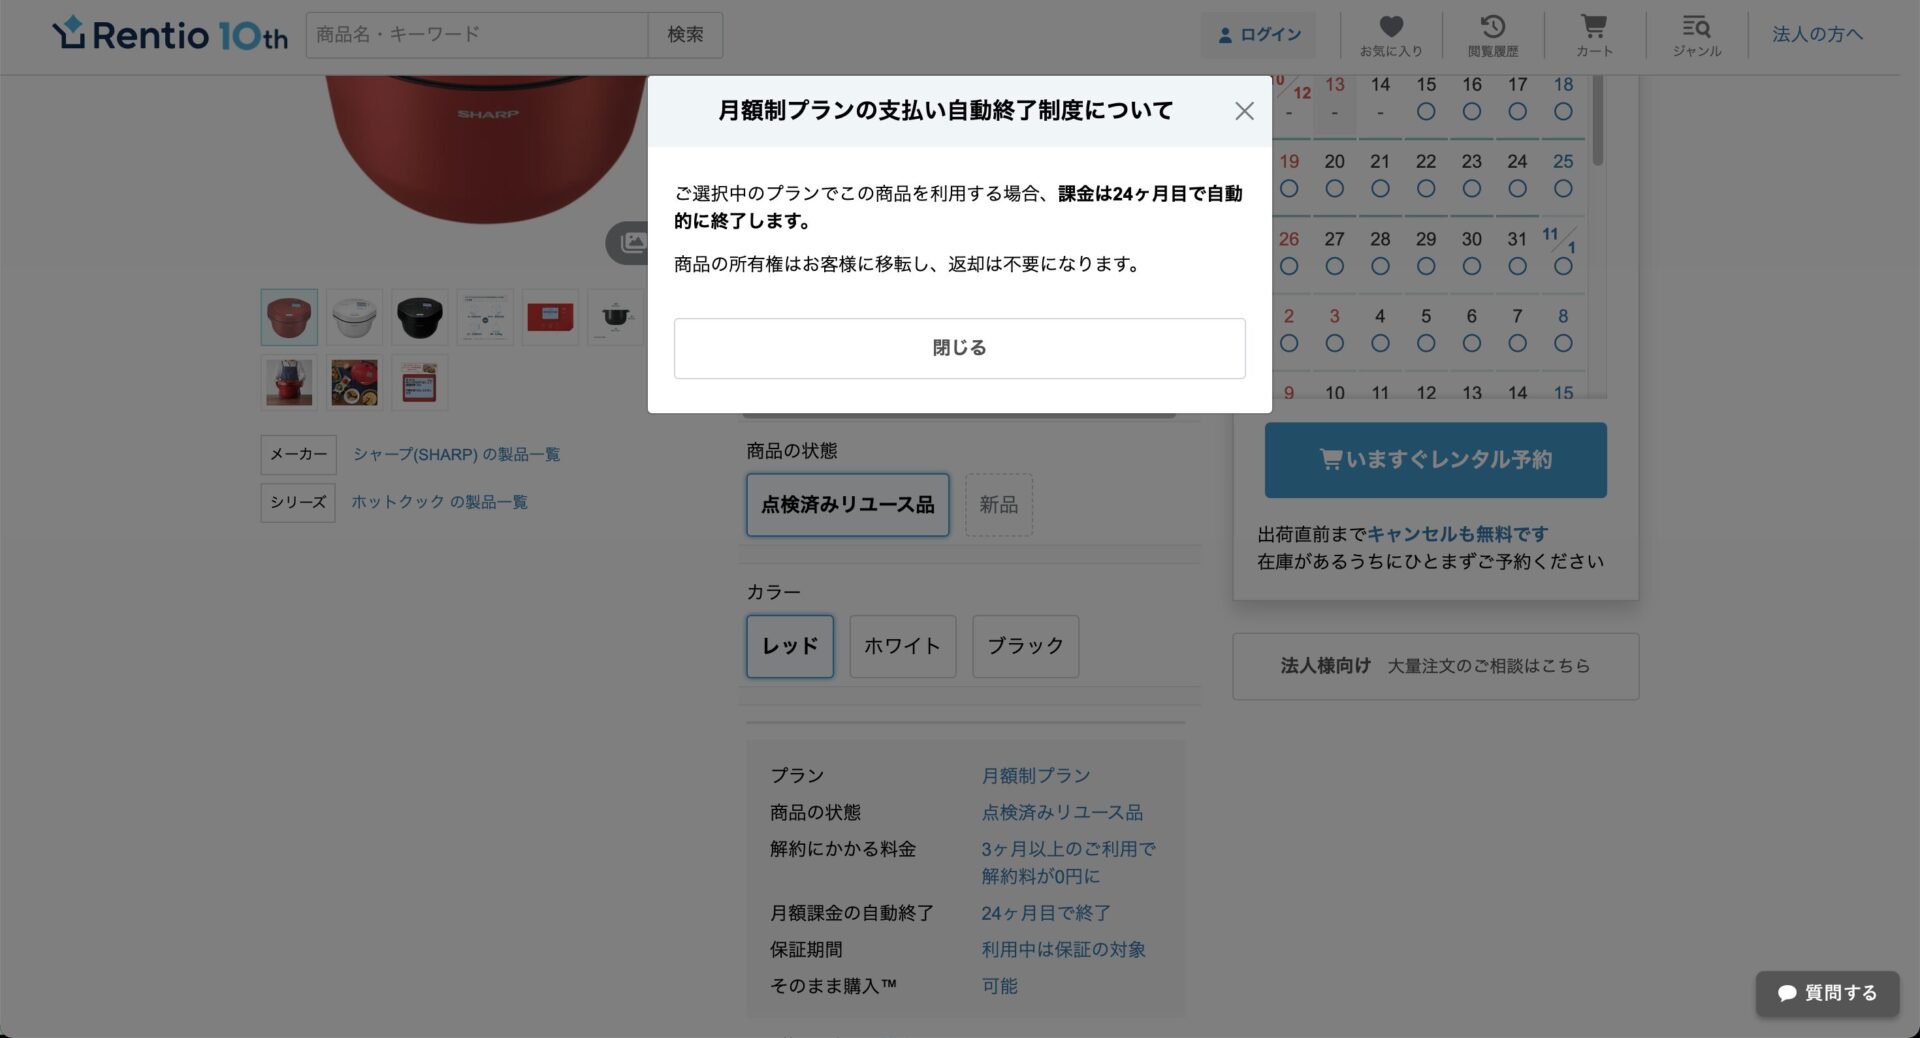Open the genre search icon

1696,35
